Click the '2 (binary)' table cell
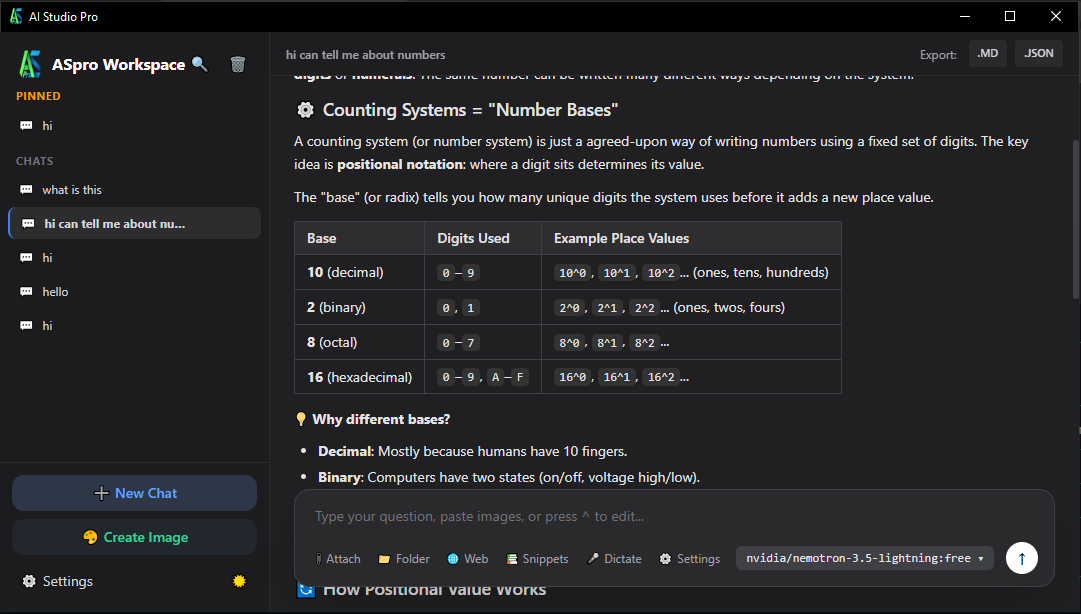 (x=359, y=307)
